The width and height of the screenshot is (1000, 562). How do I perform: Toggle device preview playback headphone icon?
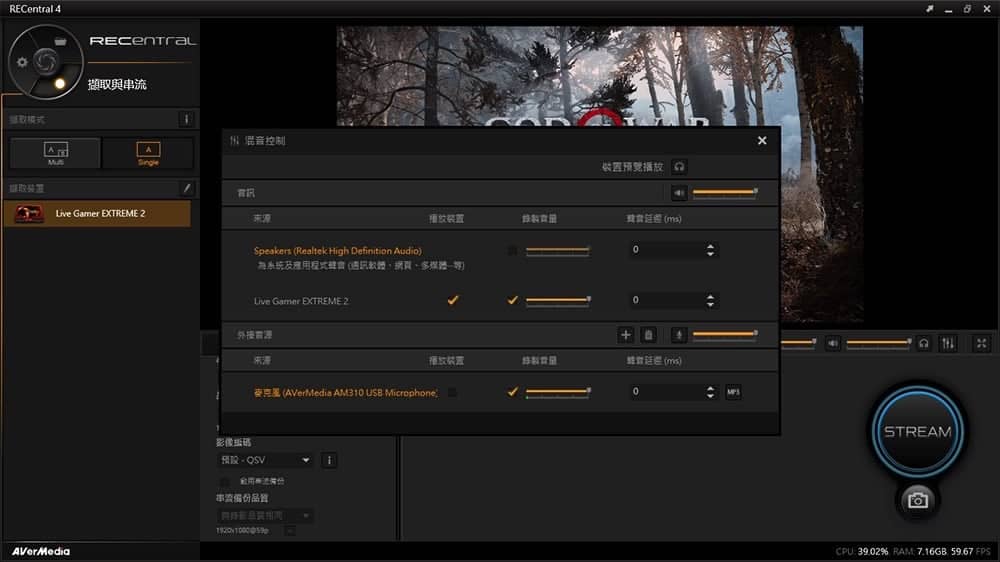pos(679,166)
